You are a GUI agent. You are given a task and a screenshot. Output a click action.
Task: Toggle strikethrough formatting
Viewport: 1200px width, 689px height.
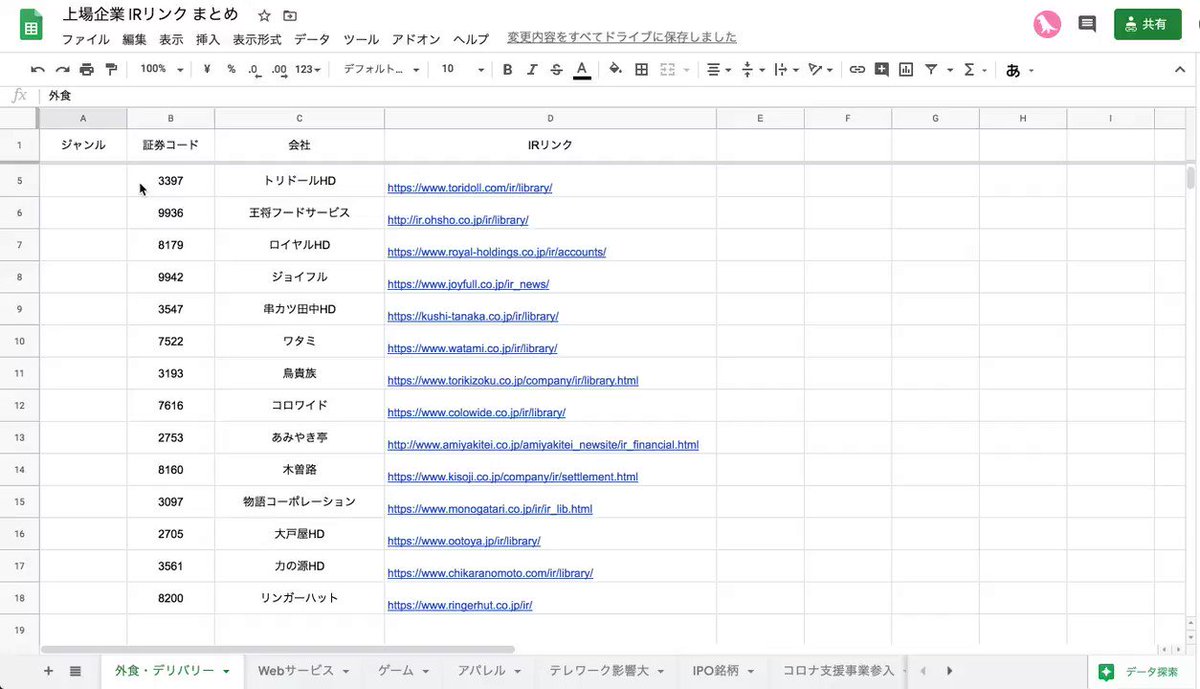(556, 70)
